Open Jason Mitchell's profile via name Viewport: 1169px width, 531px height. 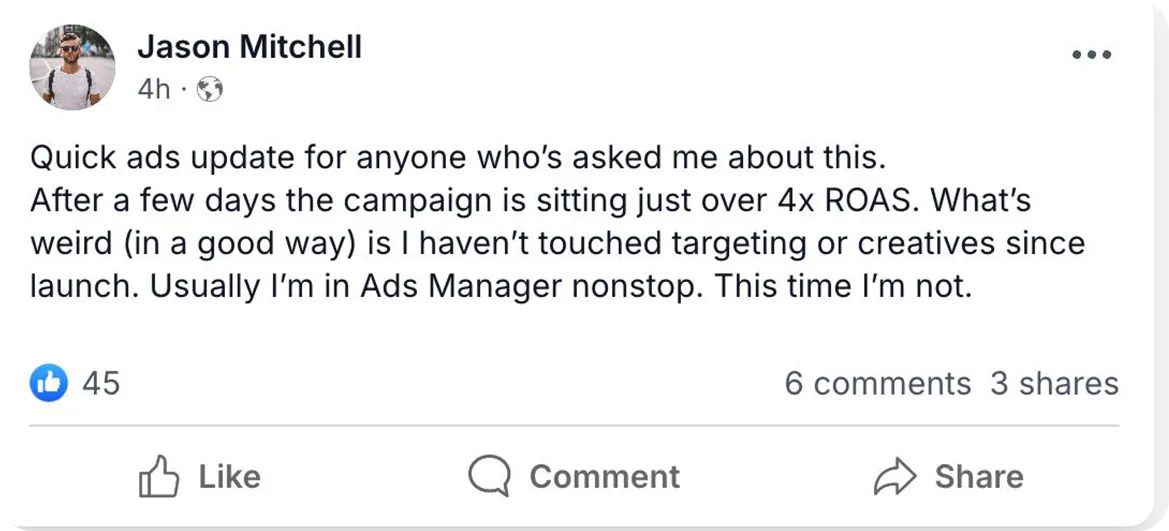[x=249, y=47]
